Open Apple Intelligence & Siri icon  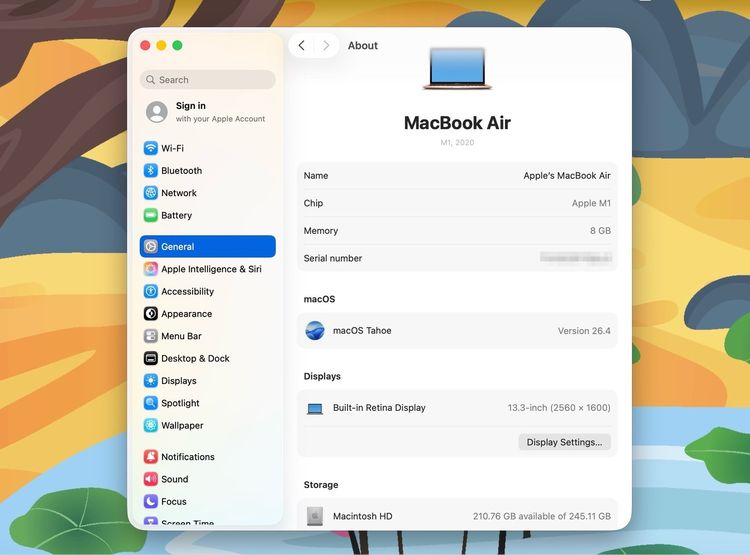[151, 269]
